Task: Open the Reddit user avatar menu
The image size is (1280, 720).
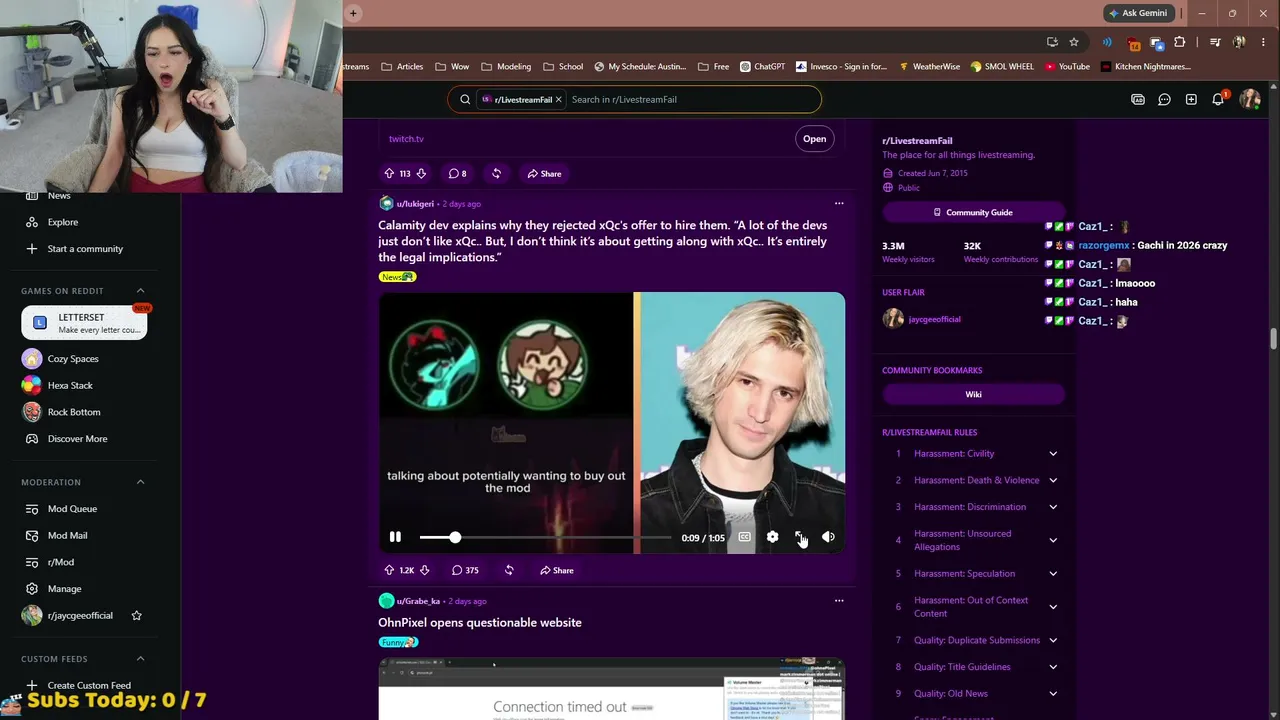Action: point(1250,99)
